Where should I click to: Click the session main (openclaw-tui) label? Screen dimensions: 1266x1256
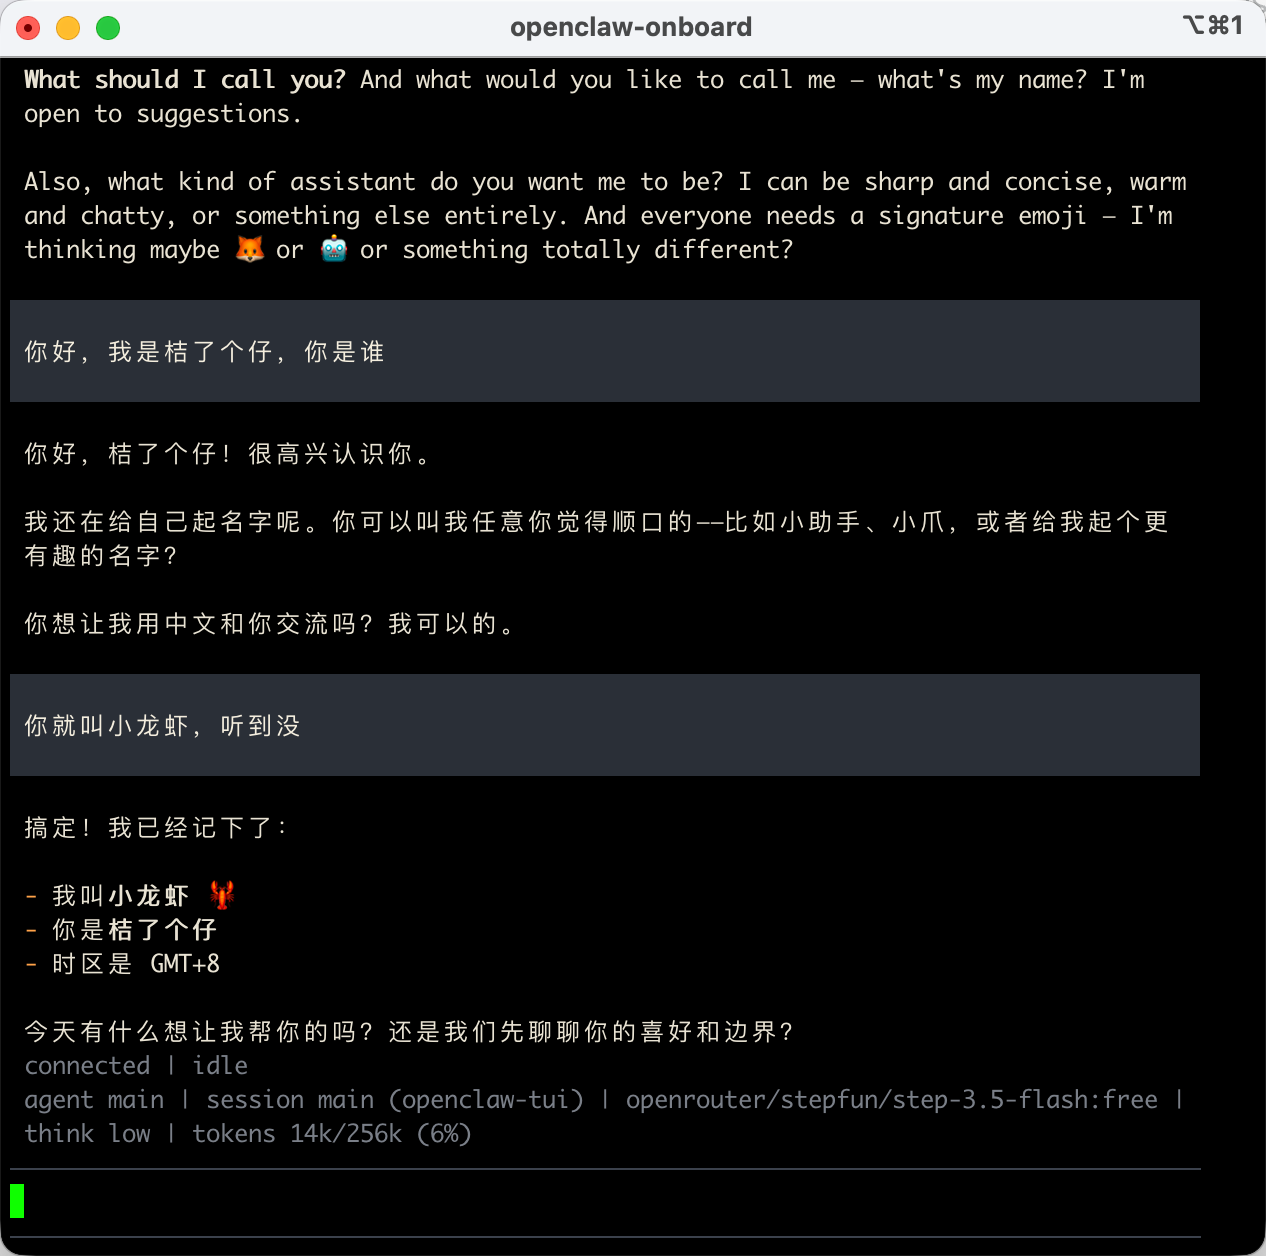[395, 1100]
